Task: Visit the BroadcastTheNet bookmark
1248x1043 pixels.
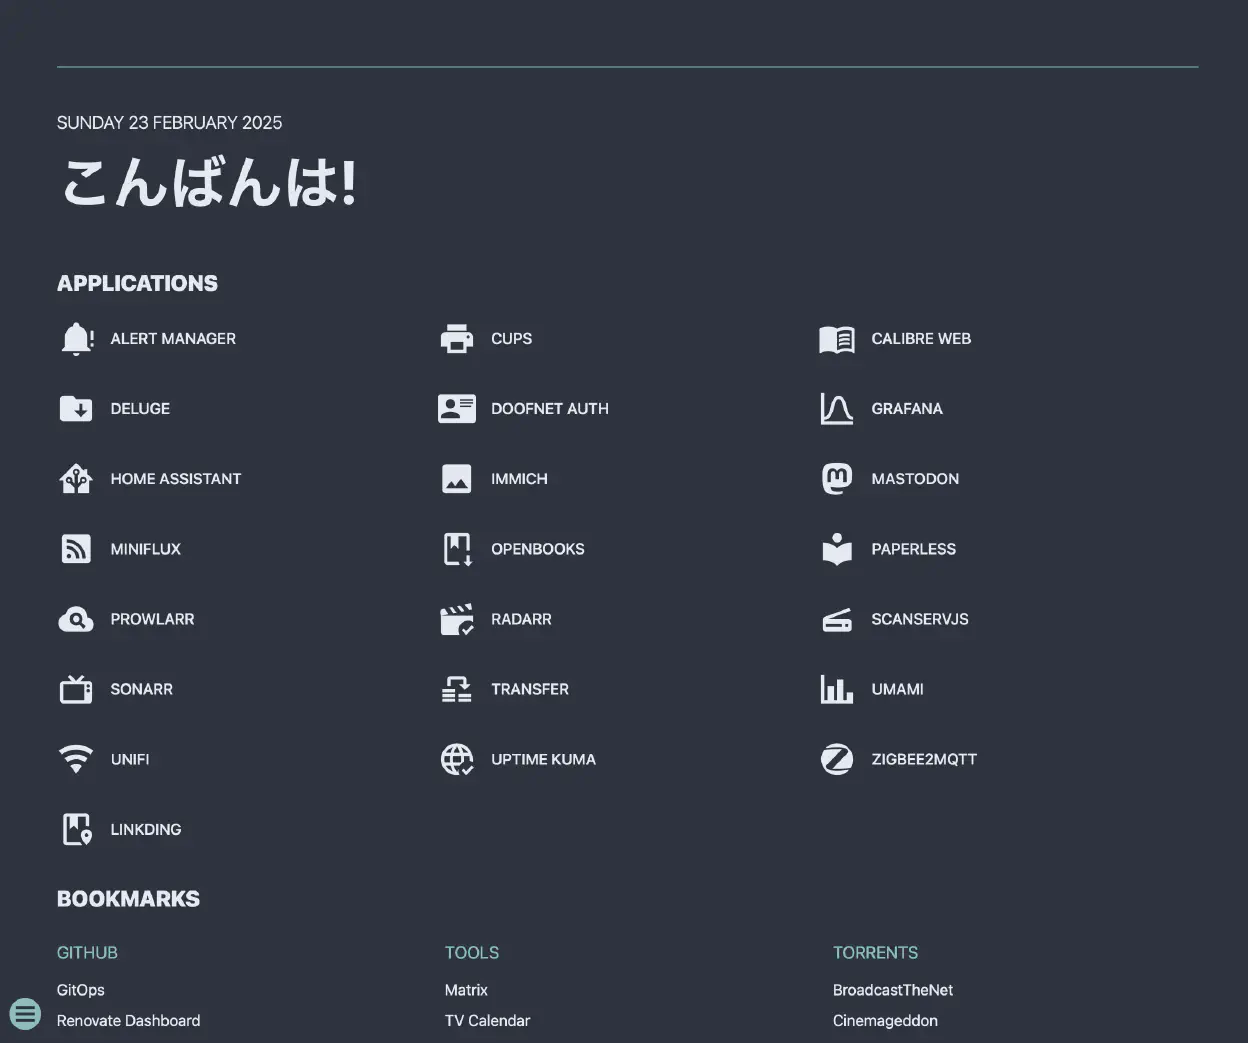Action: point(893,990)
